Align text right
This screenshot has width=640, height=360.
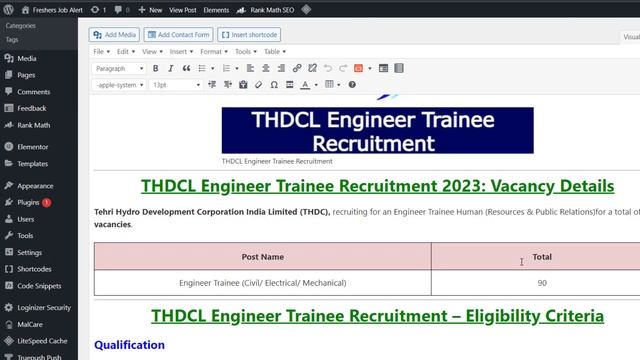[x=281, y=69]
